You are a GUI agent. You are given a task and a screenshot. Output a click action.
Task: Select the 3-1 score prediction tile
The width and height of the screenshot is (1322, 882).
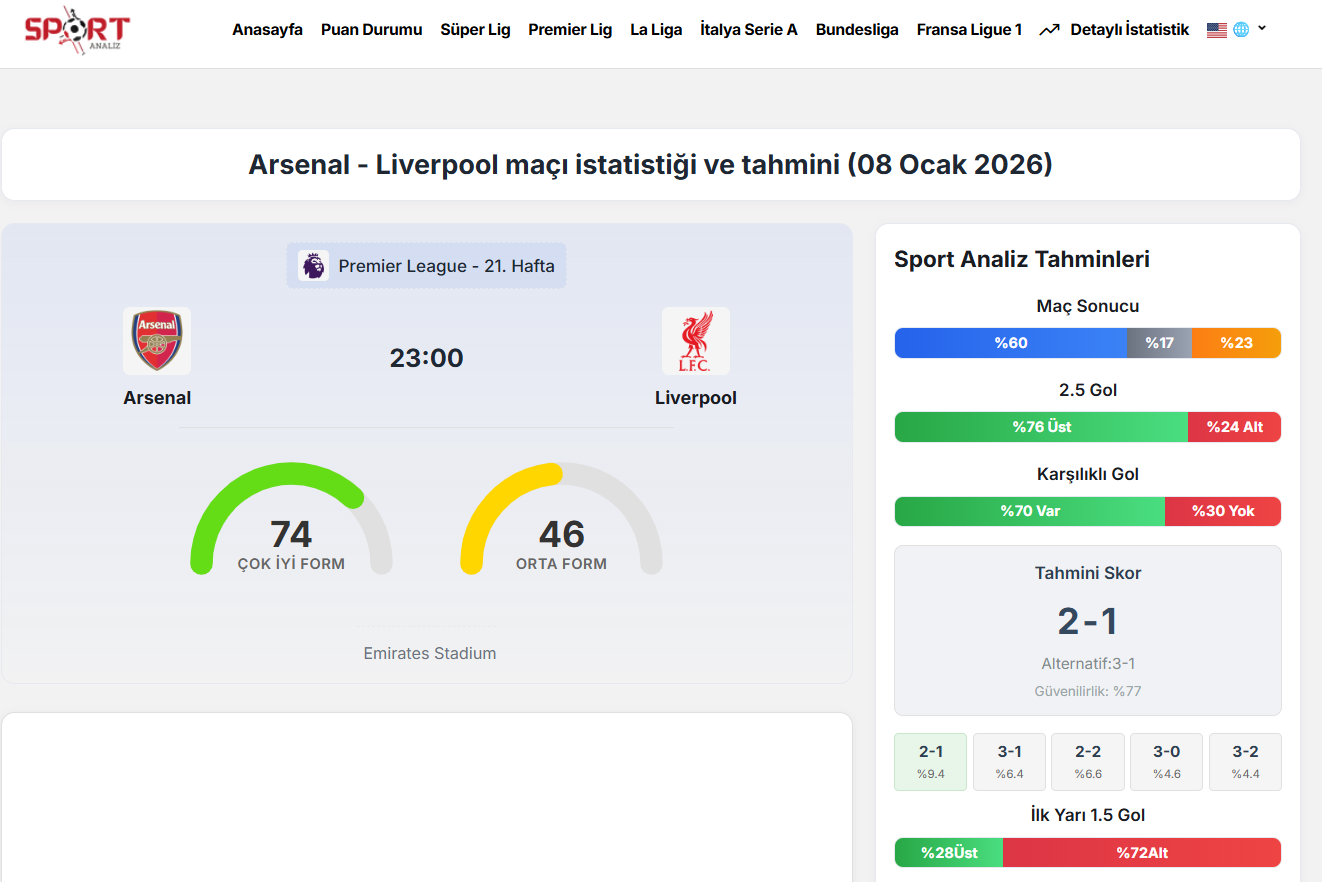[1009, 762]
